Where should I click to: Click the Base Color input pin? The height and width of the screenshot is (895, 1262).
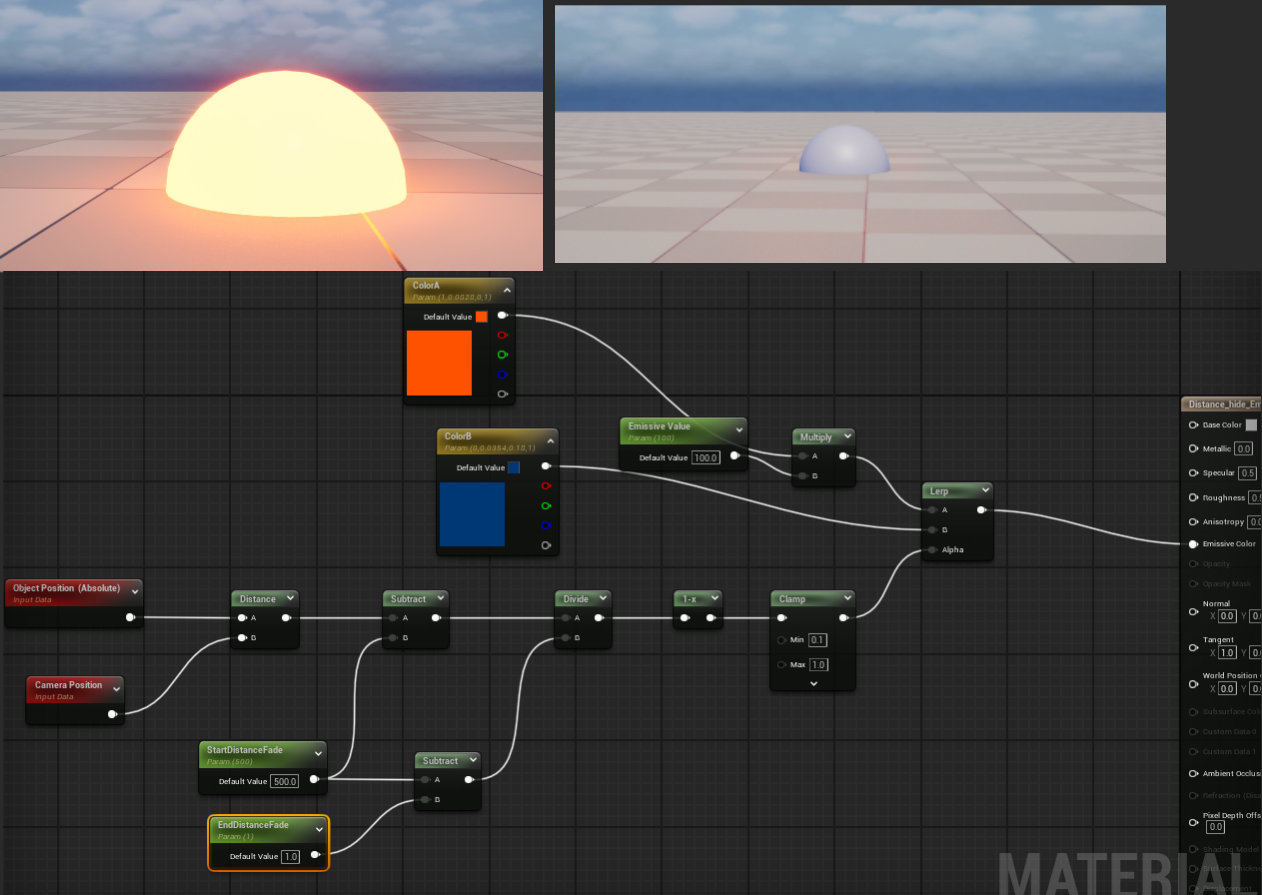tap(1193, 425)
